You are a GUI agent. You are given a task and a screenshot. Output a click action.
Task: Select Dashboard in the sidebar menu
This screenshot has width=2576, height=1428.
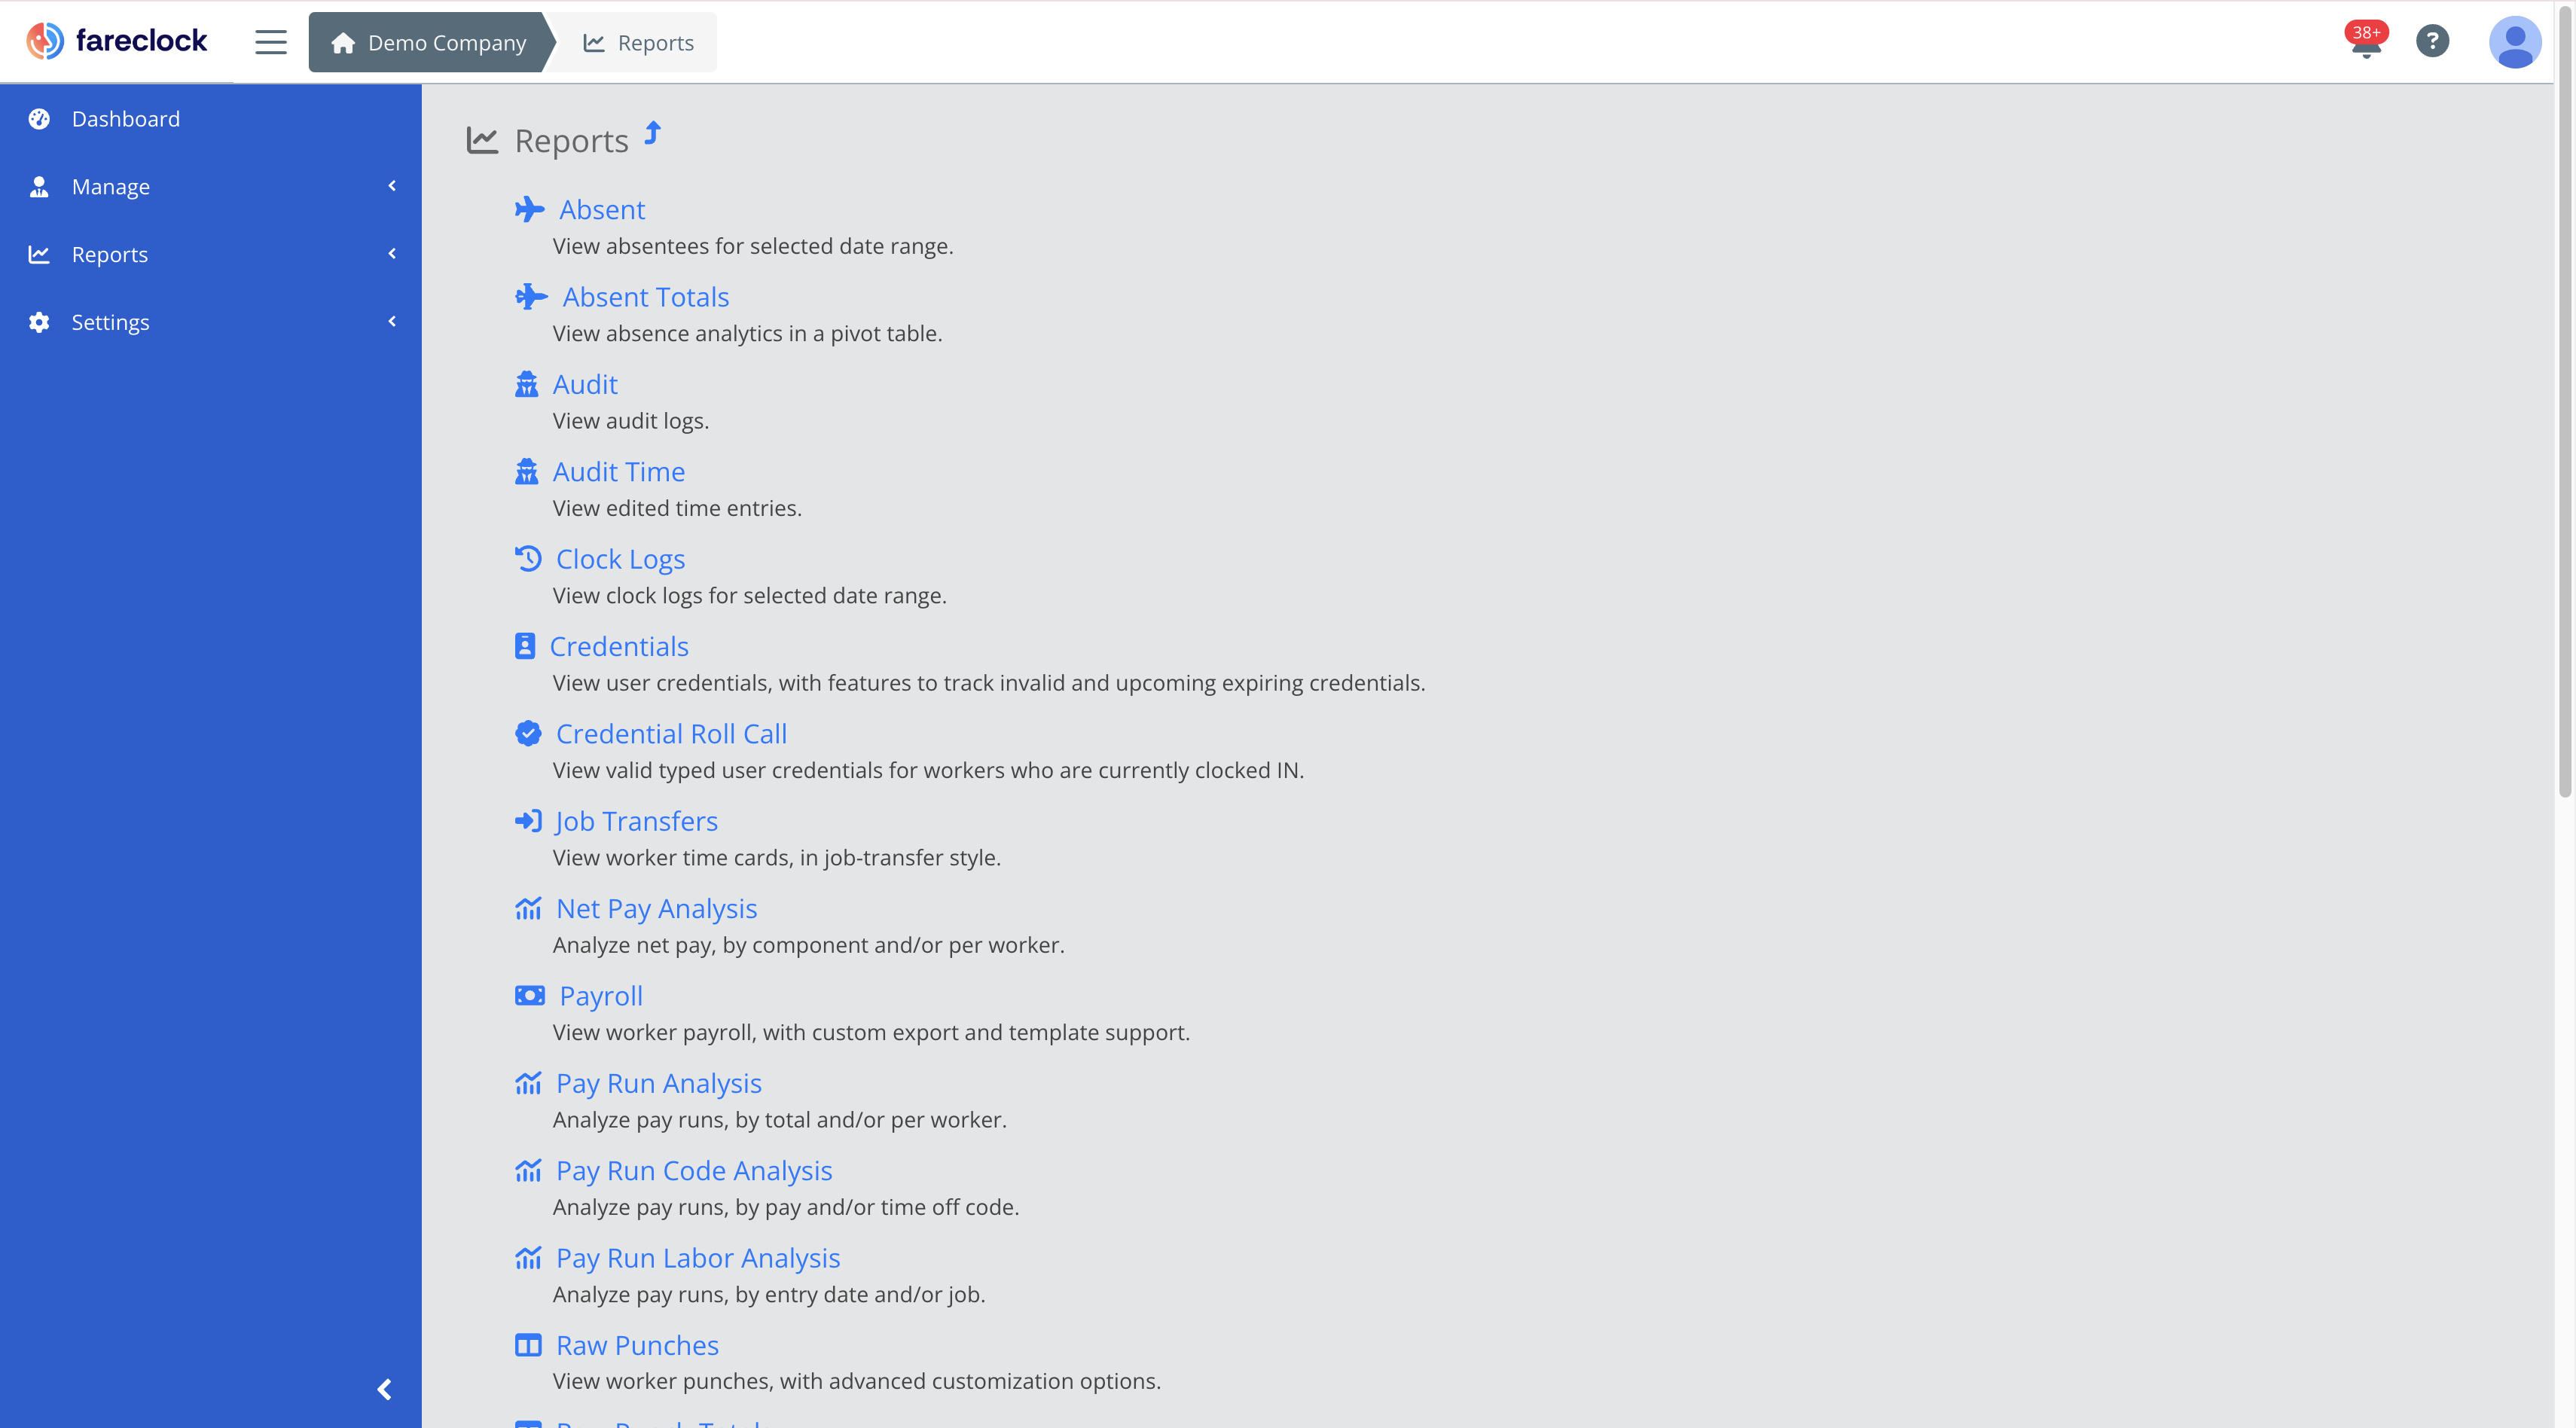click(126, 118)
